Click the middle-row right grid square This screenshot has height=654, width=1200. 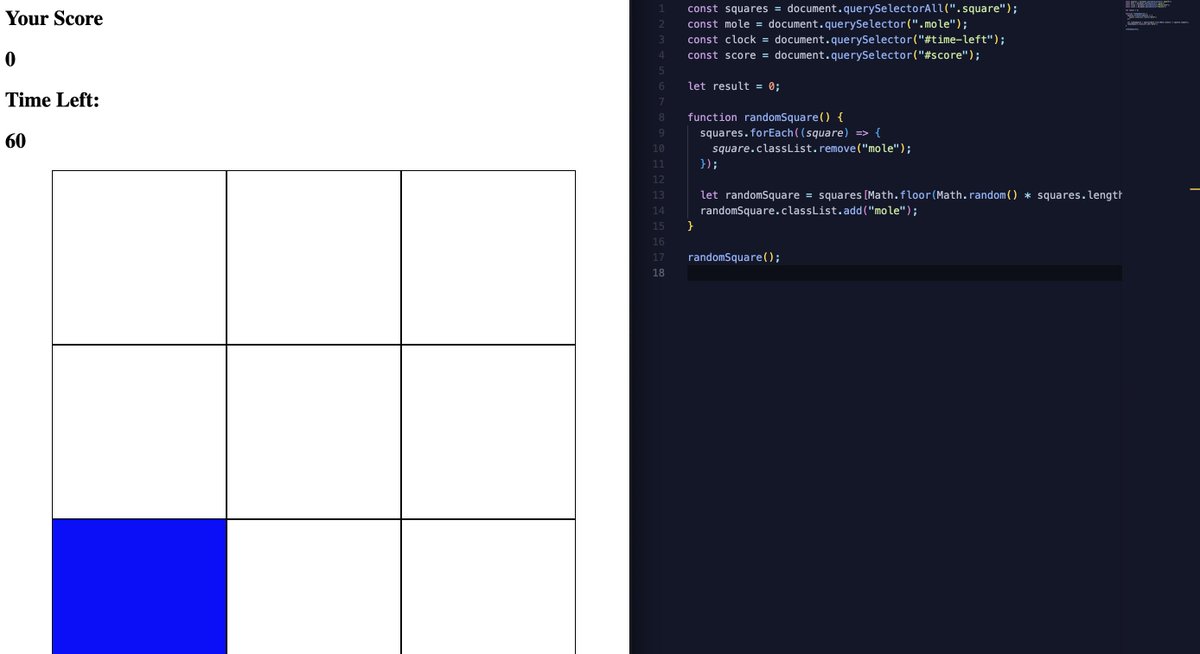click(x=488, y=432)
